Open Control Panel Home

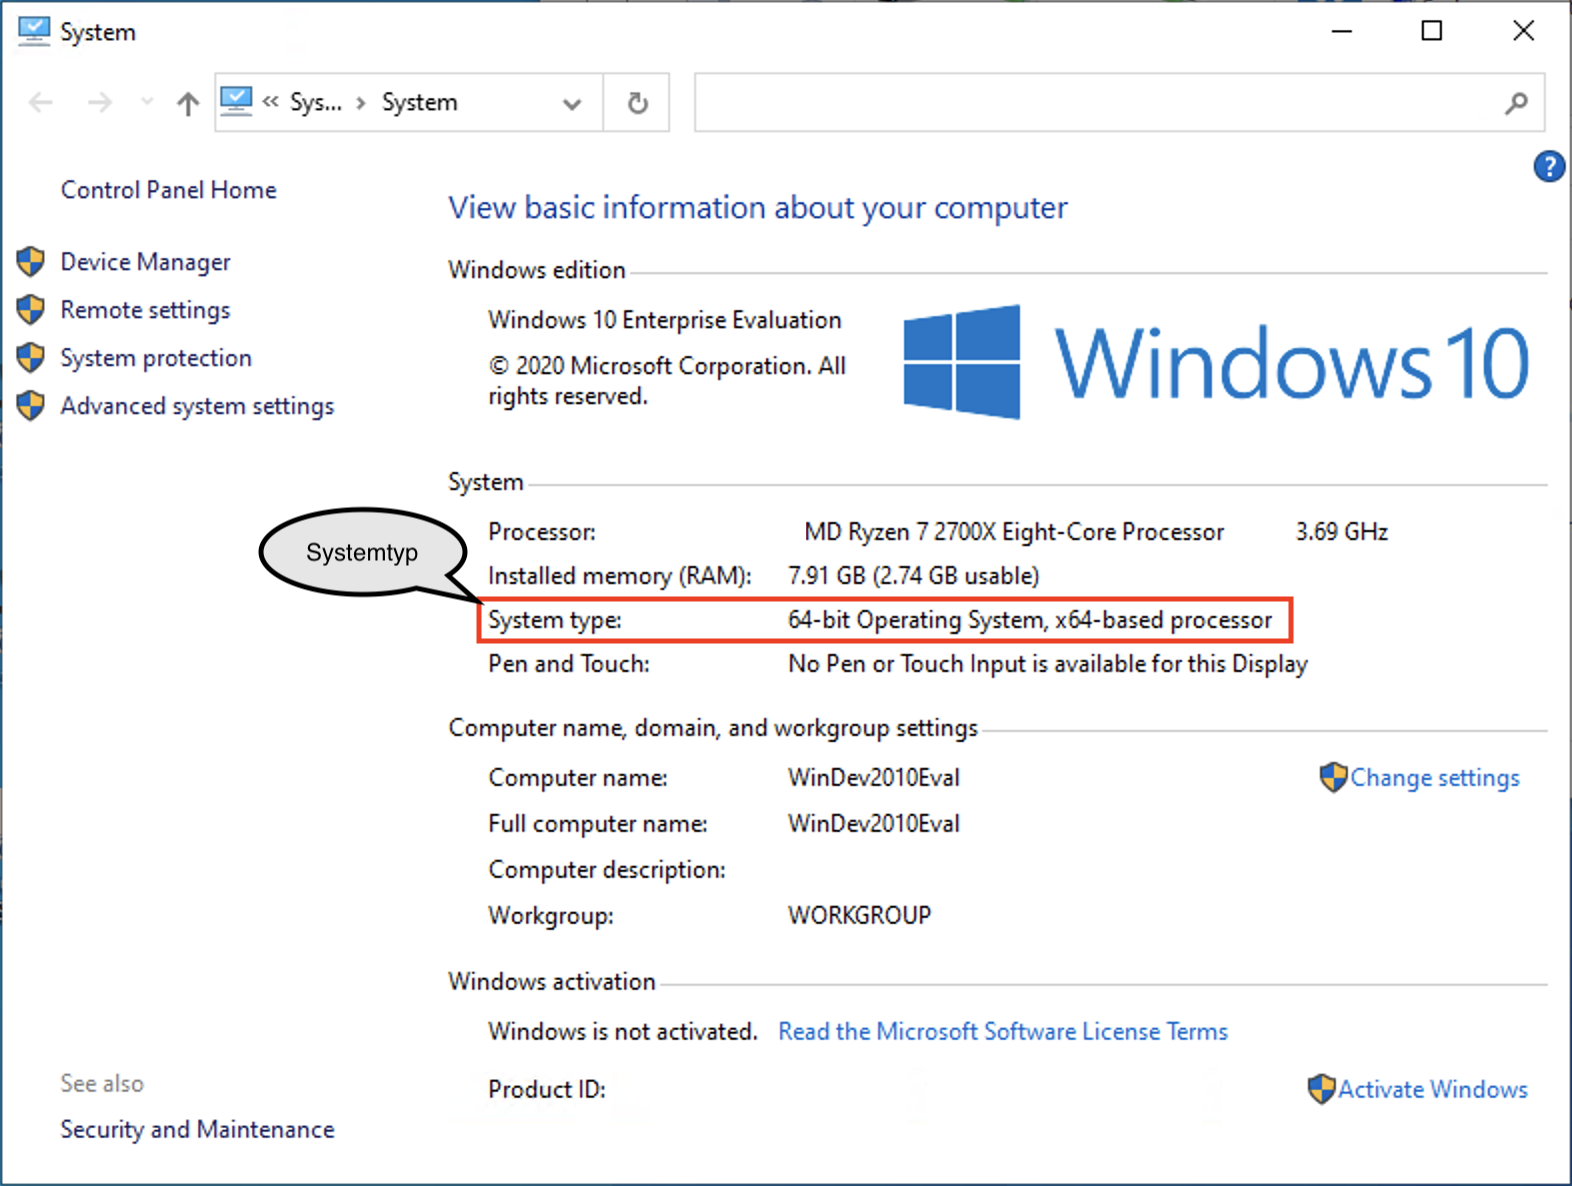click(168, 190)
